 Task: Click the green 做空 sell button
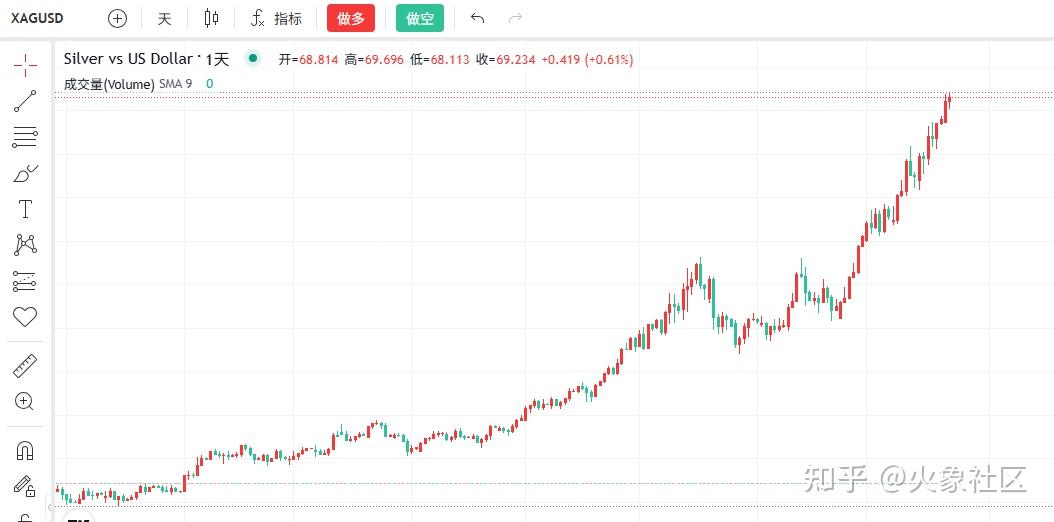pos(420,18)
